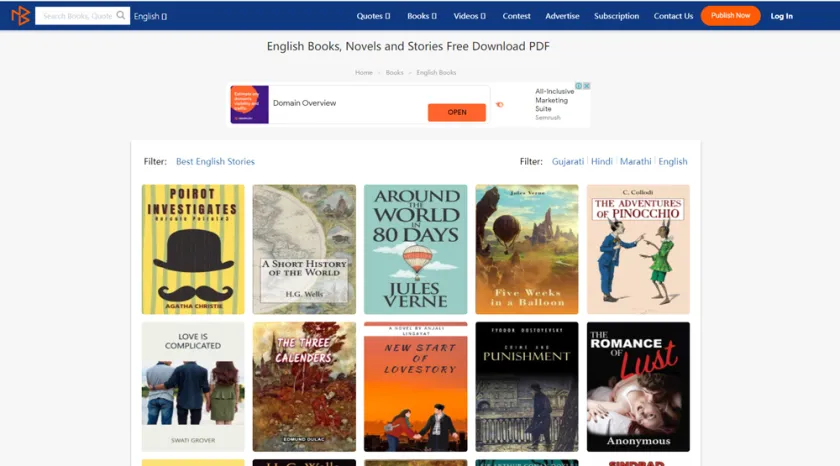Go to Books breadcrumb
This screenshot has height=466, width=840.
tap(394, 72)
